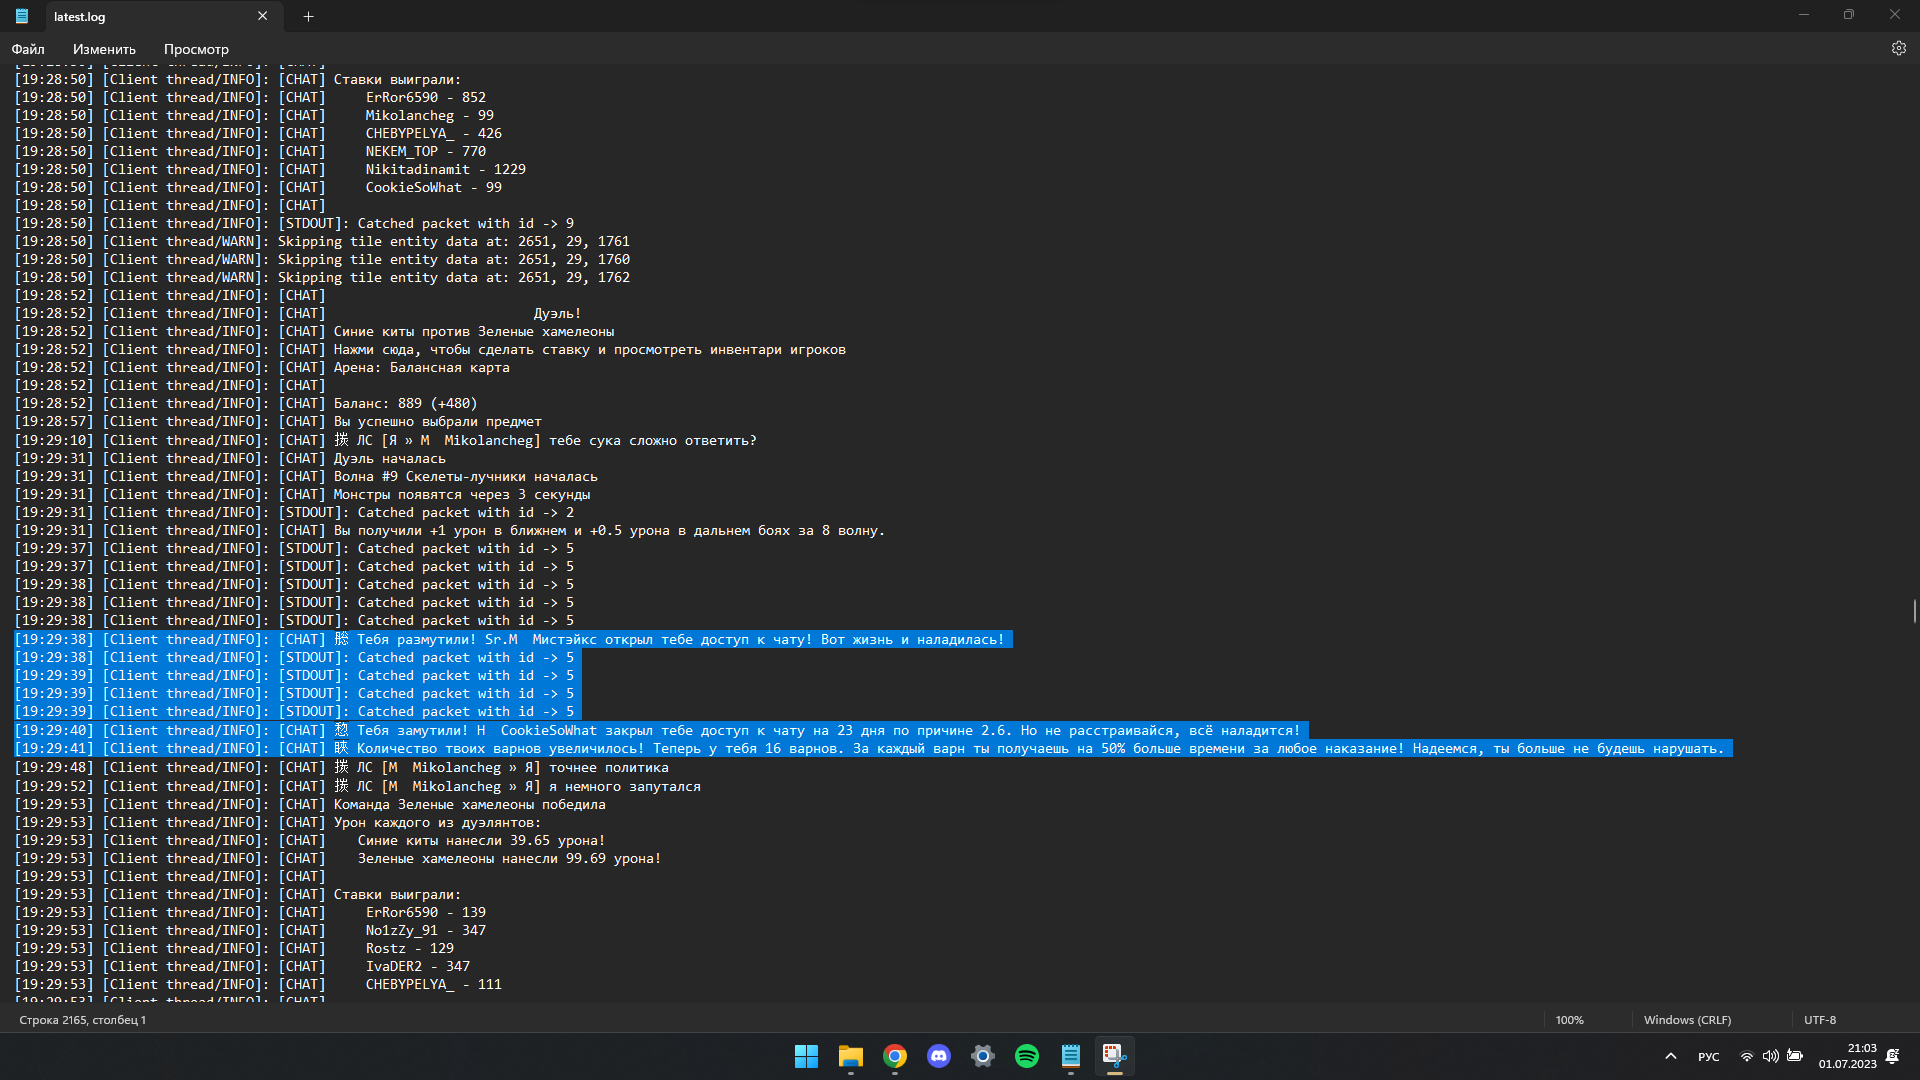Open Notepad settings gear
Screen dimensions: 1920x1080
point(1898,48)
